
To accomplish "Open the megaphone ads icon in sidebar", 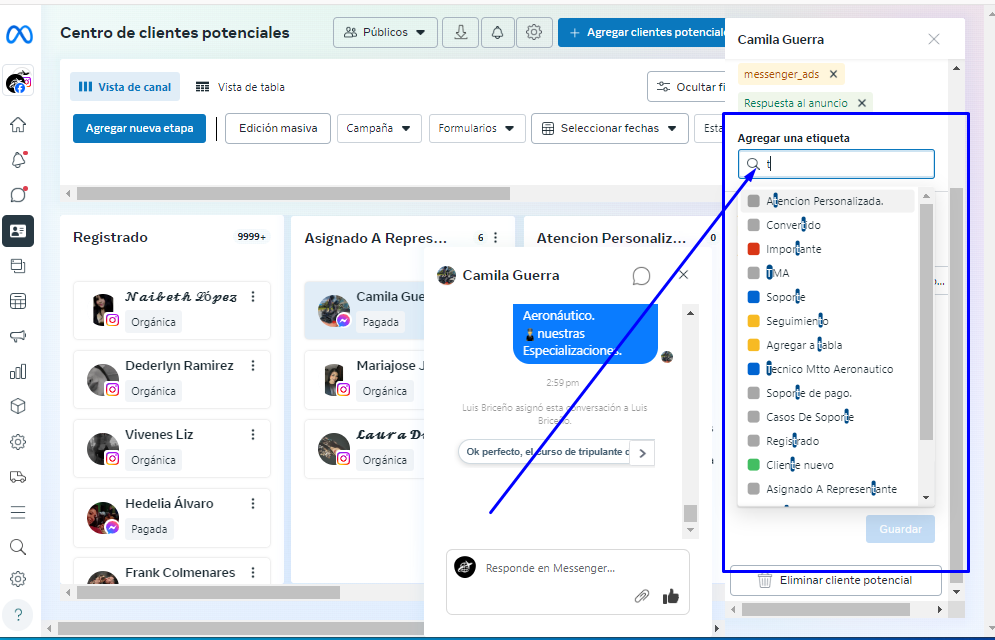I will tap(18, 336).
